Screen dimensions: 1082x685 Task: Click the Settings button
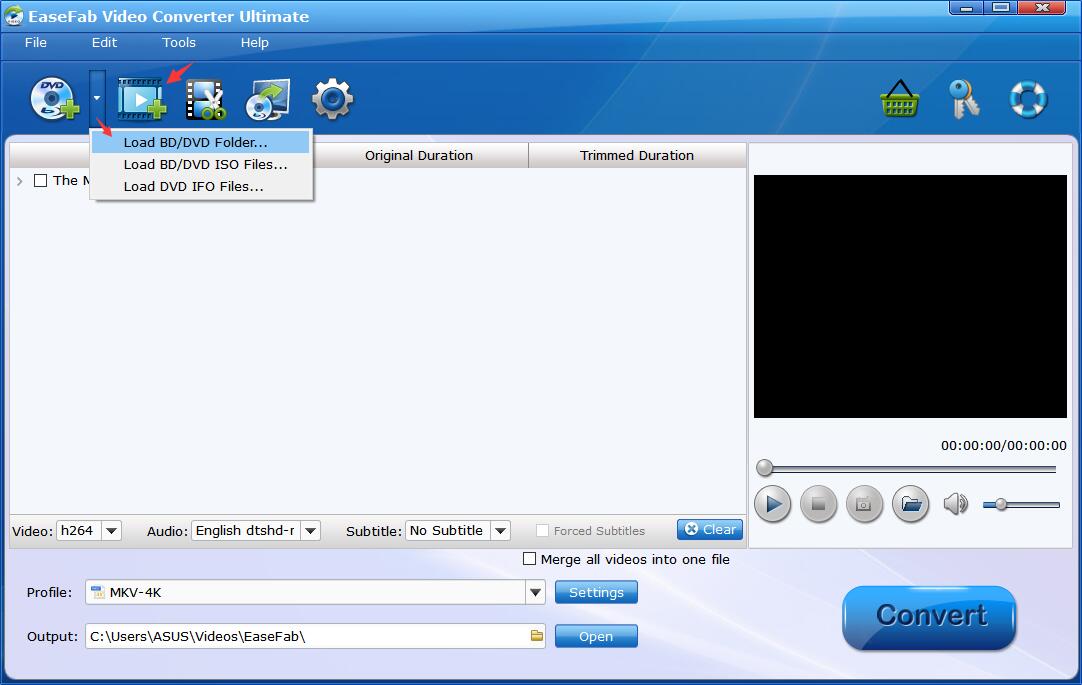(596, 593)
